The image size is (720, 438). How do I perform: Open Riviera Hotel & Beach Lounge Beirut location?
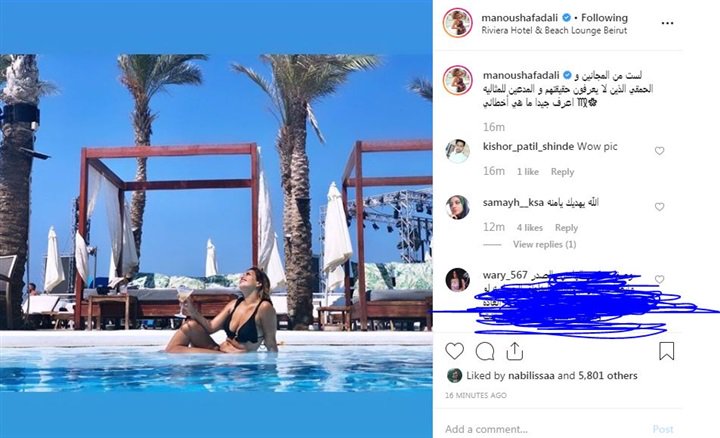554,30
